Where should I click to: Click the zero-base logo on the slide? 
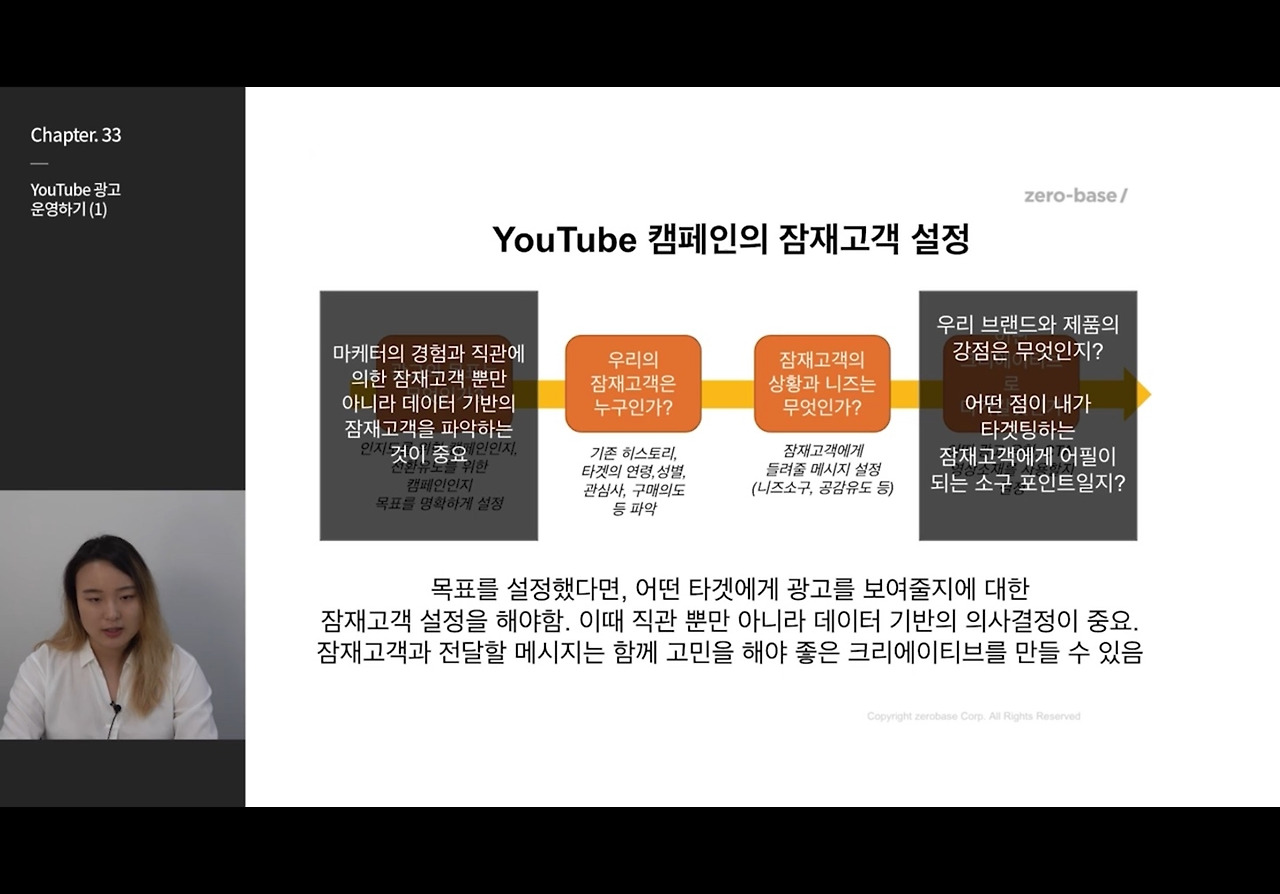[x=1075, y=195]
